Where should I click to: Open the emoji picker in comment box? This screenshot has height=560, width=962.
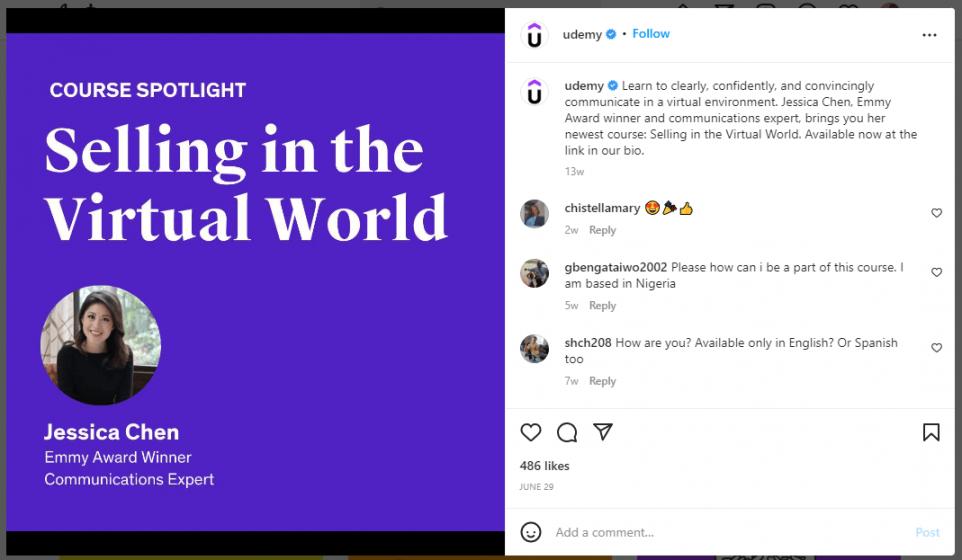(x=532, y=532)
